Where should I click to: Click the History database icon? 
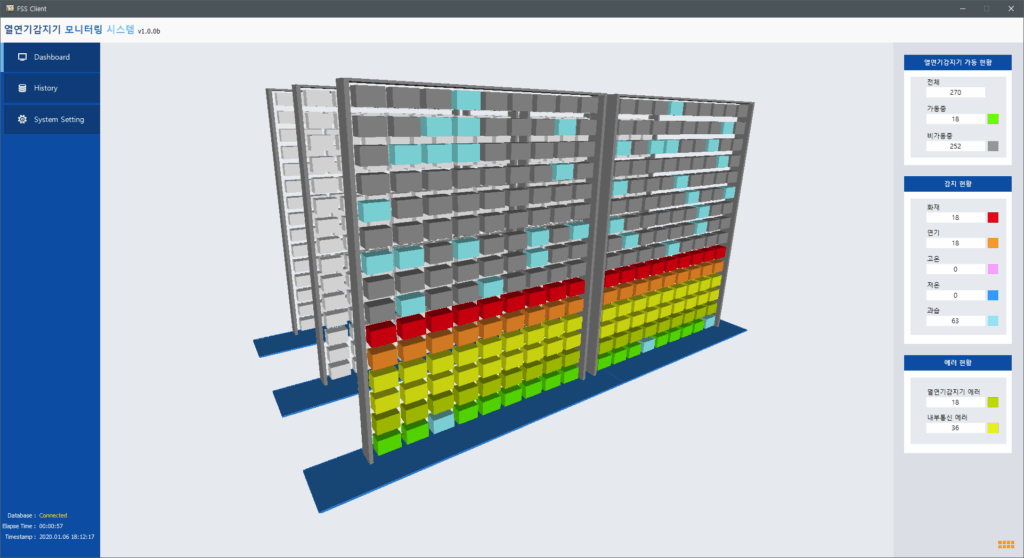[x=22, y=88]
